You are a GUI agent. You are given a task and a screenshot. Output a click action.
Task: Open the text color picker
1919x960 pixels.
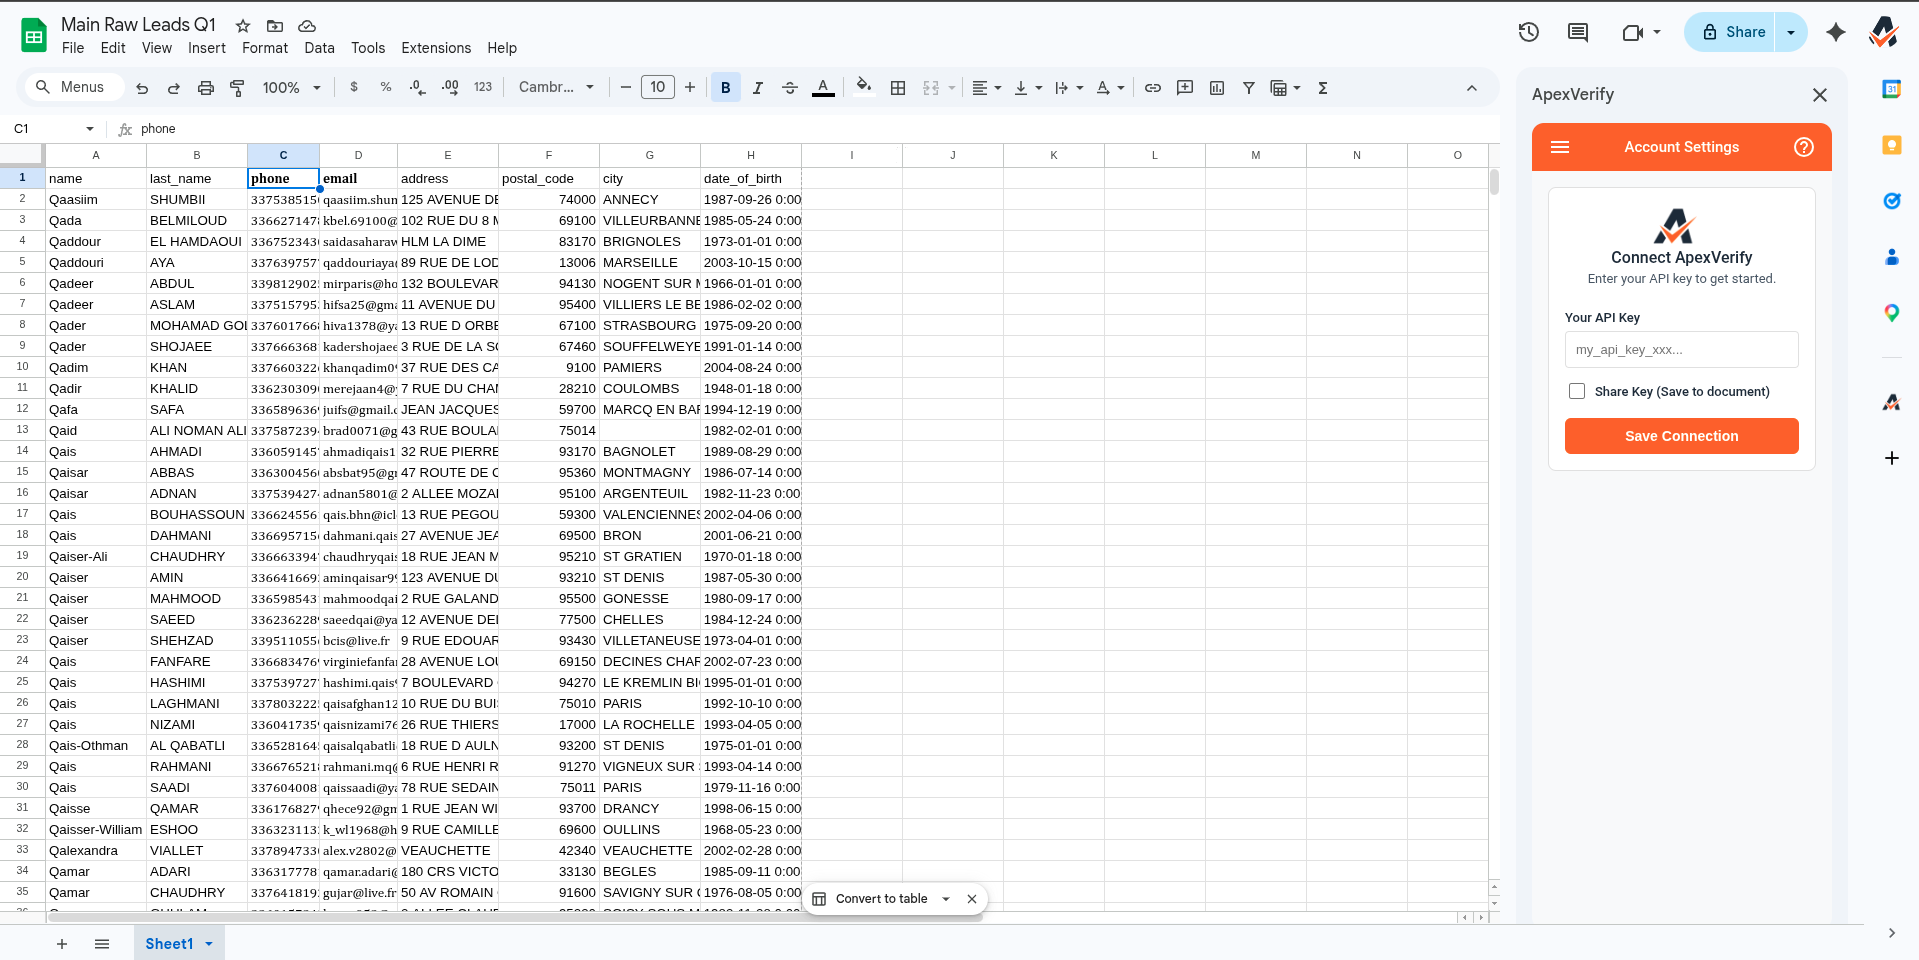pyautogui.click(x=822, y=87)
